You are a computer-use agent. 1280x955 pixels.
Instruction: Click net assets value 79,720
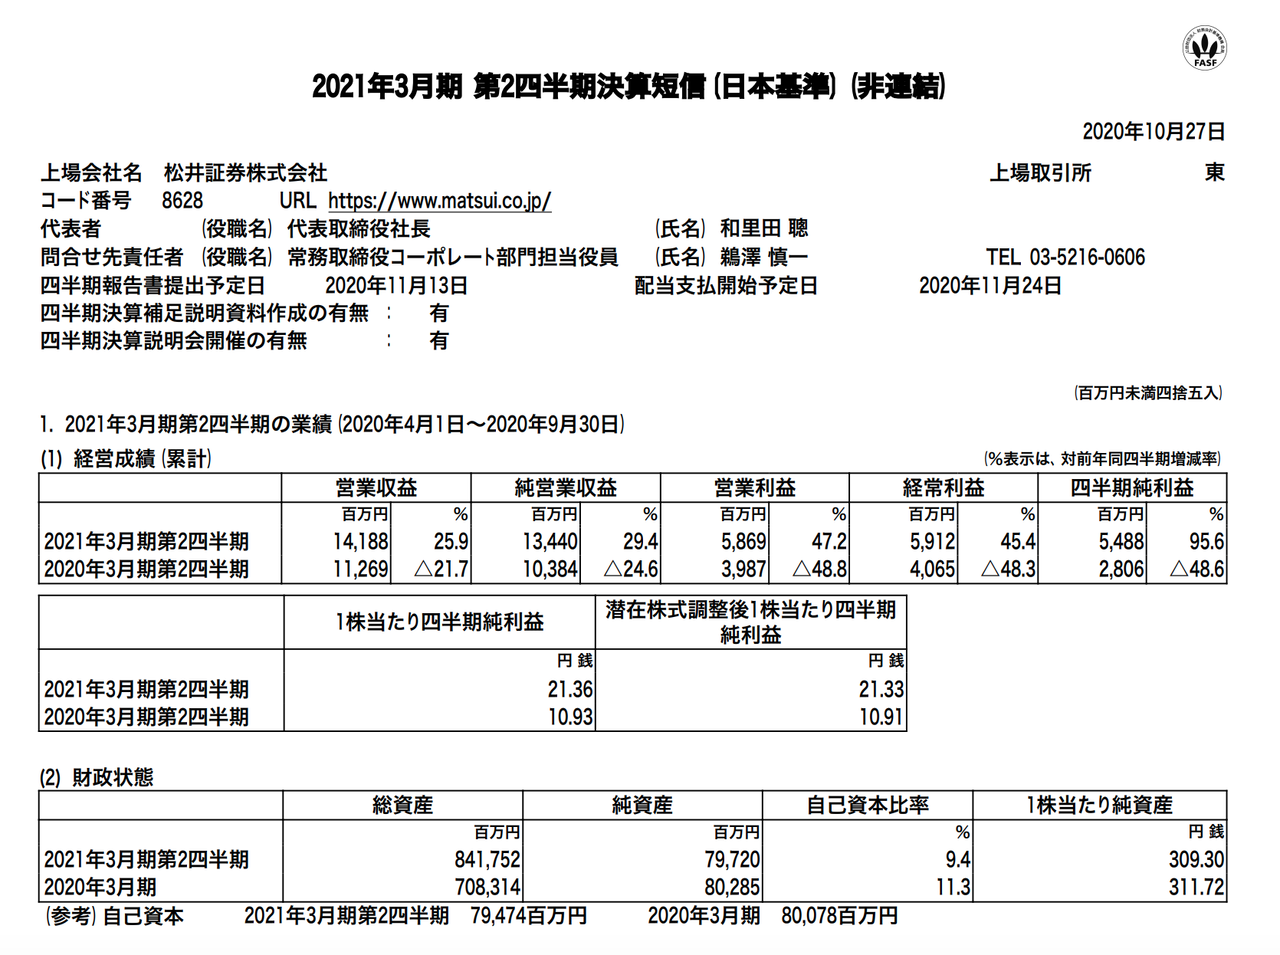coord(732,860)
